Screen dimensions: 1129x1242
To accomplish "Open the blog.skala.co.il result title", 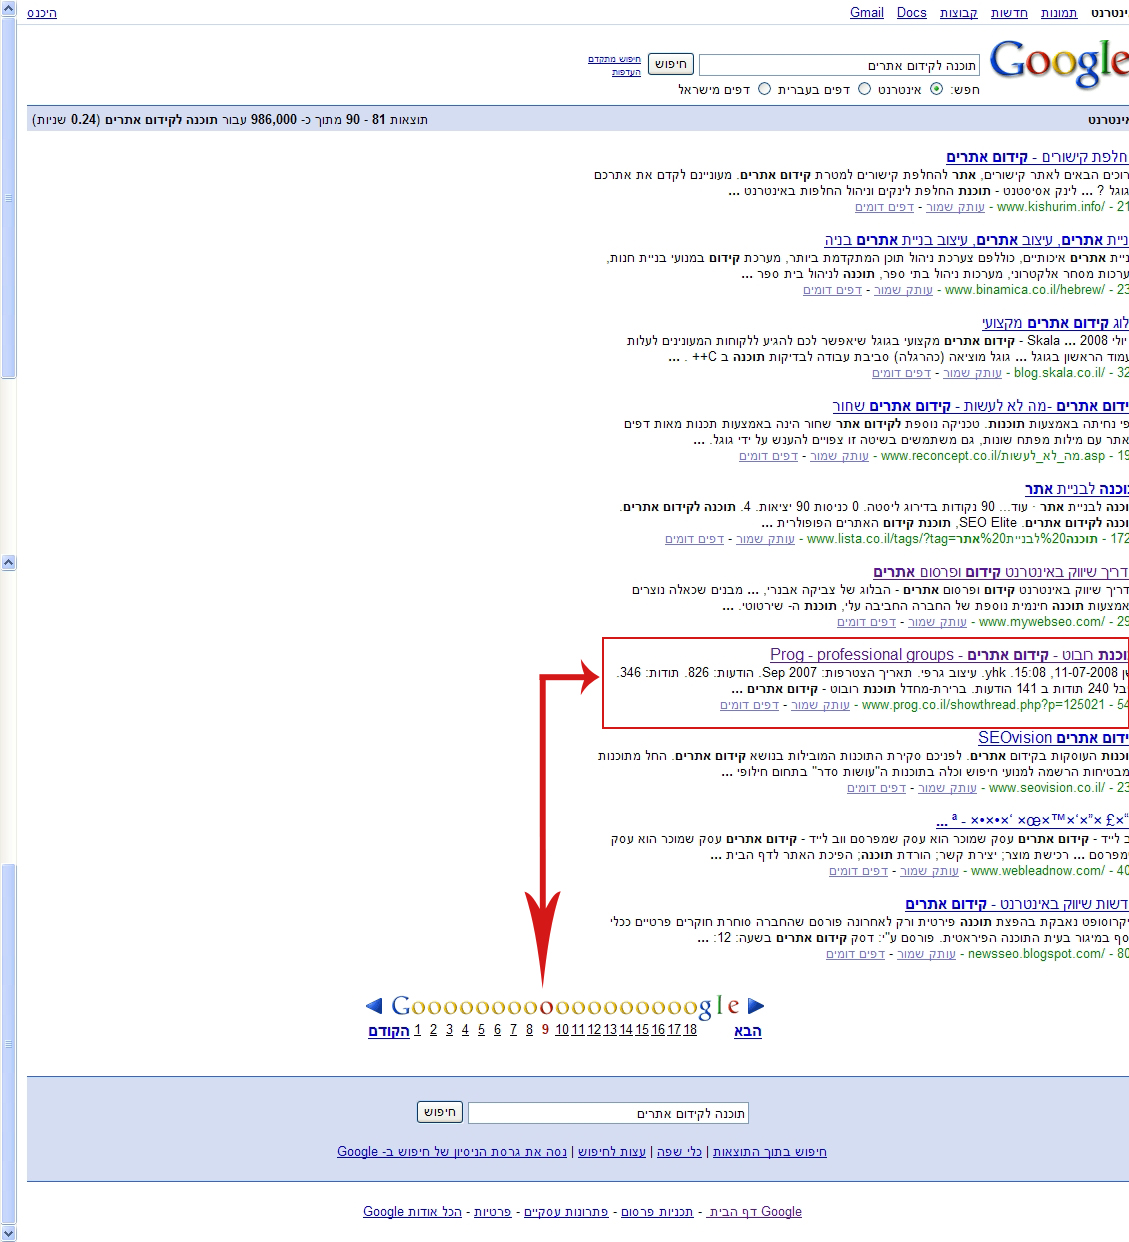I will pyautogui.click(x=1055, y=323).
